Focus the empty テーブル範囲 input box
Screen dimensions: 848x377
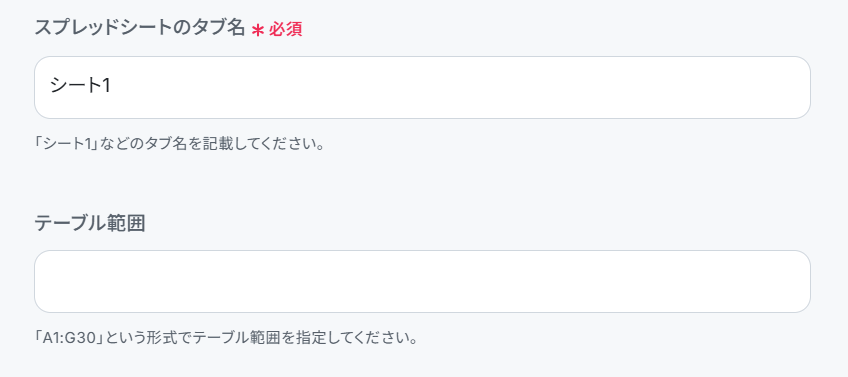click(422, 281)
